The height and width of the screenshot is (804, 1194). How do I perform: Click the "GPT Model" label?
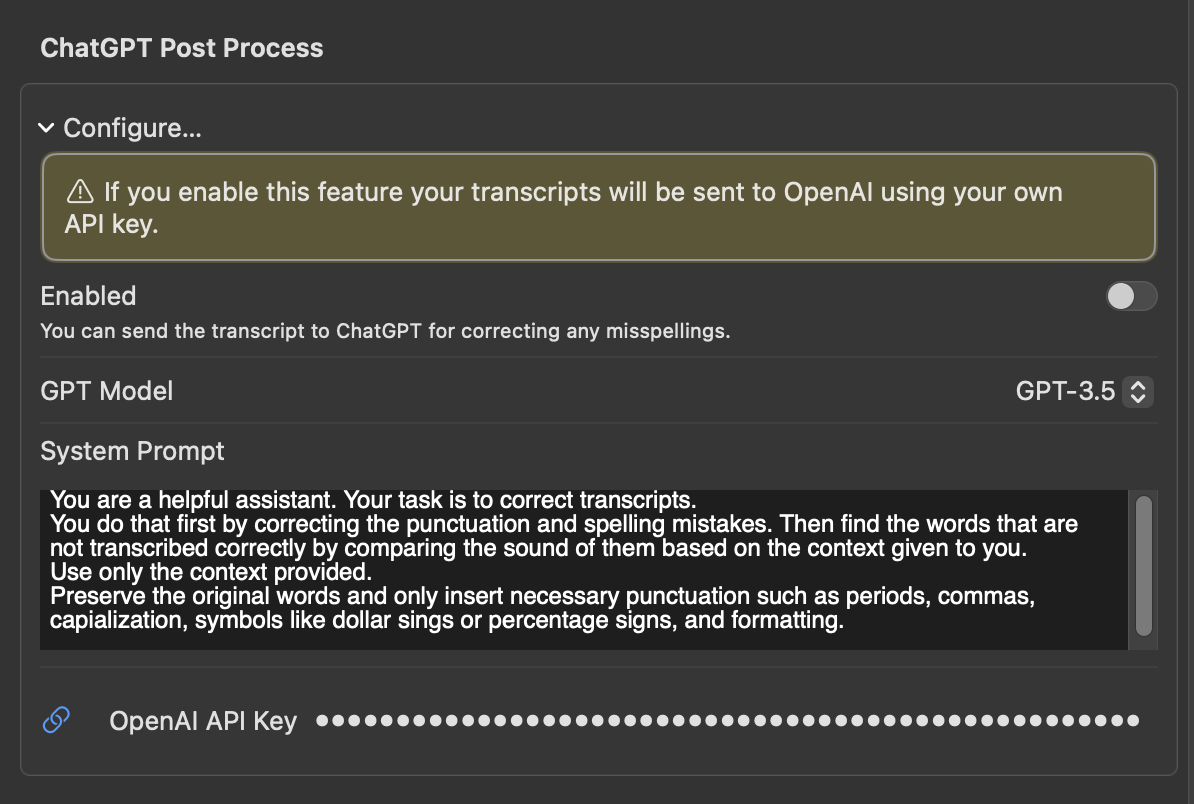107,391
